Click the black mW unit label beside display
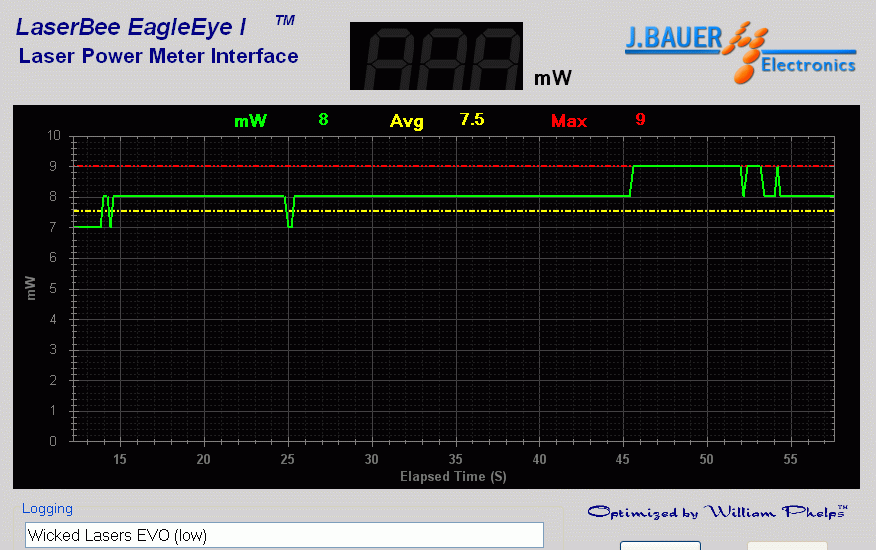This screenshot has width=876, height=550. coord(553,78)
